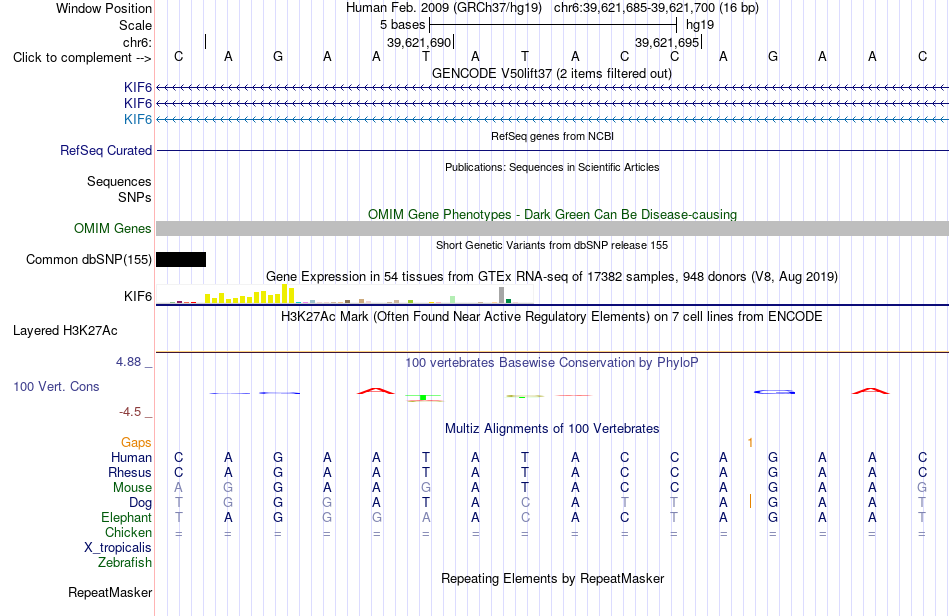Open 'Multiz Alignments of 100 Vertebrates' title
Image resolution: width=950 pixels, height=616 pixels.
click(x=552, y=428)
